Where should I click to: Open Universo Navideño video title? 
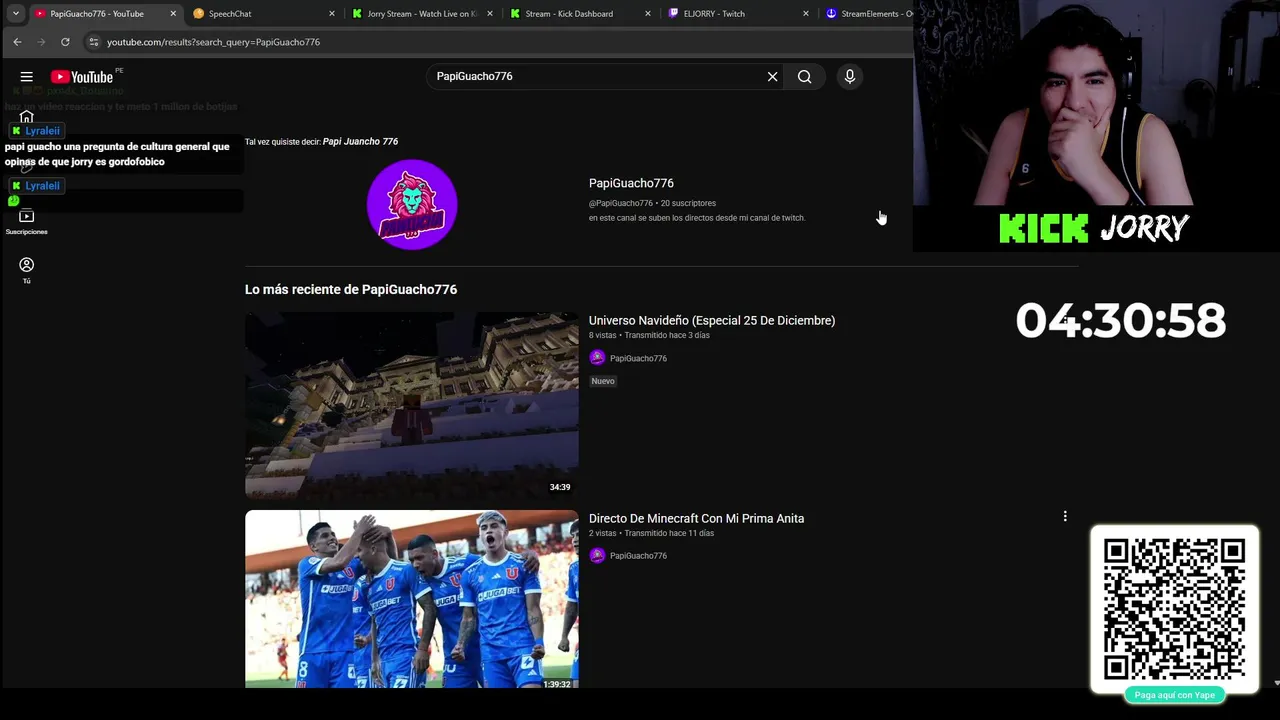[x=712, y=321]
